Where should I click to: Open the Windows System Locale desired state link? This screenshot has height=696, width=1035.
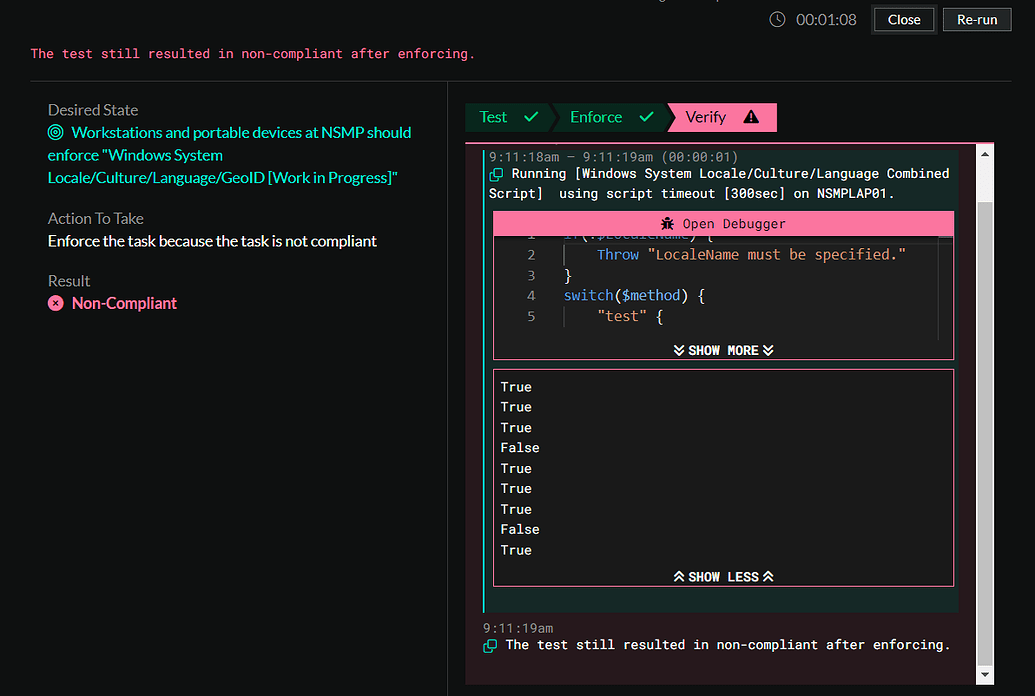point(229,155)
